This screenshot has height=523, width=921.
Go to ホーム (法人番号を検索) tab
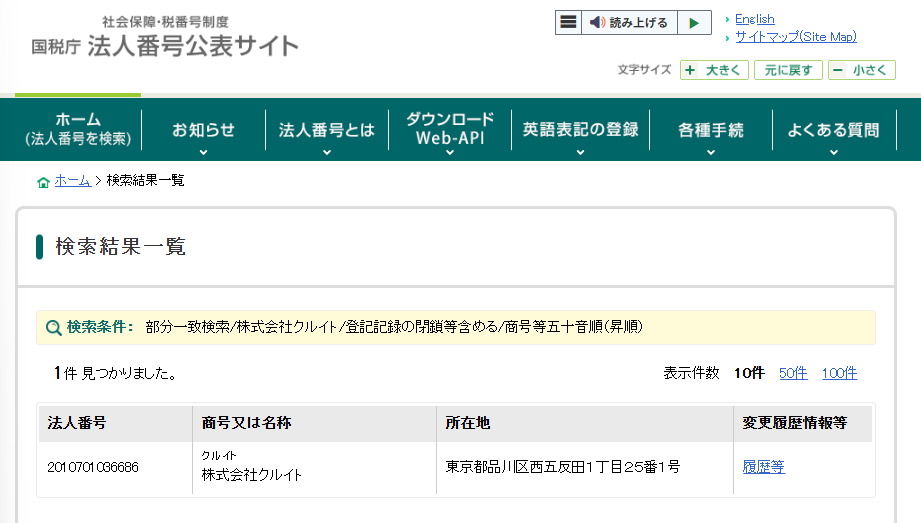[78, 129]
